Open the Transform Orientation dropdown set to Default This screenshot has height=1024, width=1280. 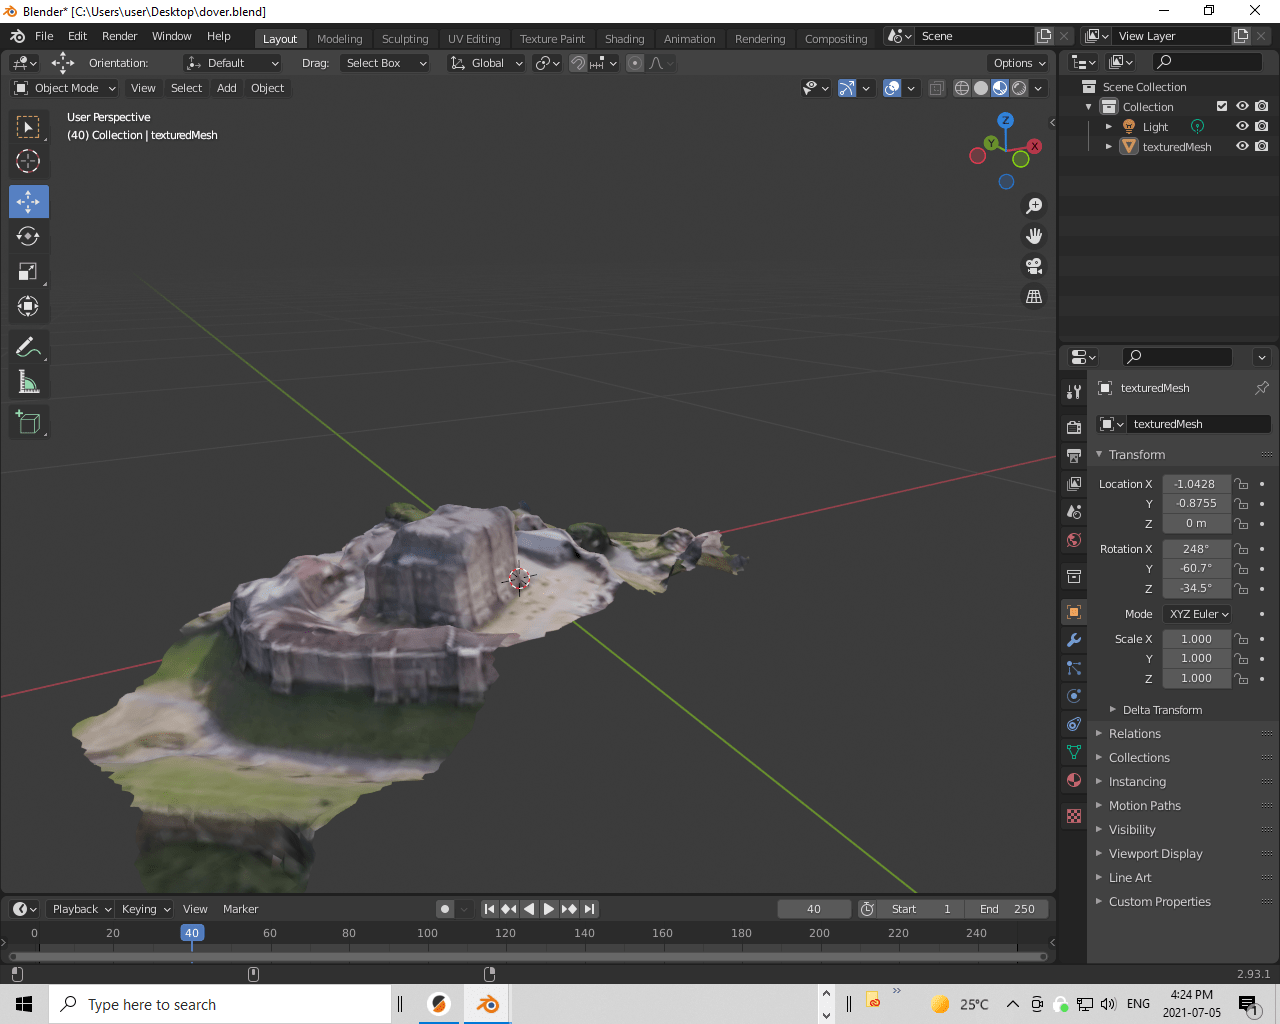(x=232, y=62)
